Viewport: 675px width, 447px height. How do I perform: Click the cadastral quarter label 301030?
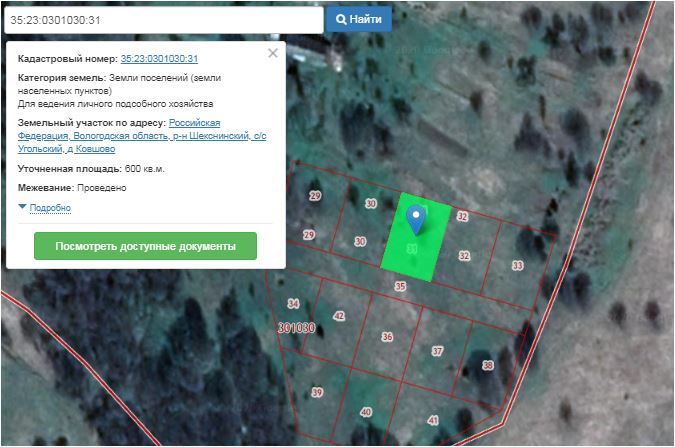coord(296,328)
